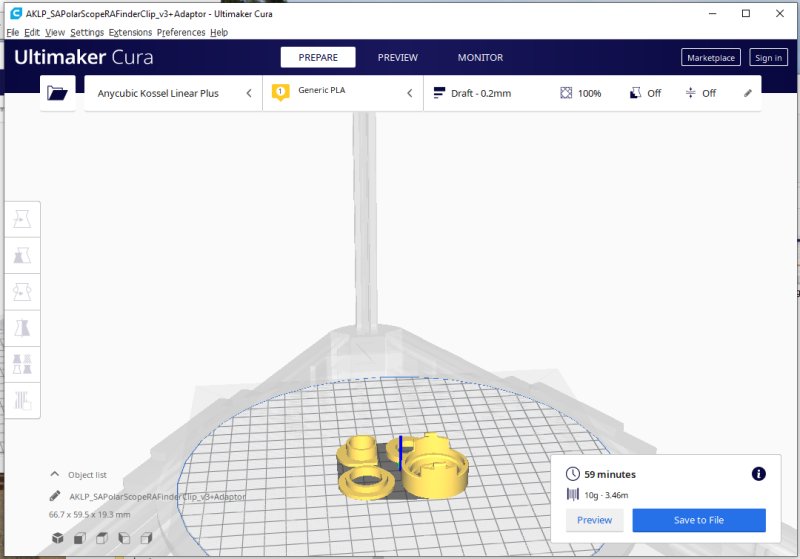800x559 pixels.
Task: Open the Settings menu
Action: (x=87, y=32)
